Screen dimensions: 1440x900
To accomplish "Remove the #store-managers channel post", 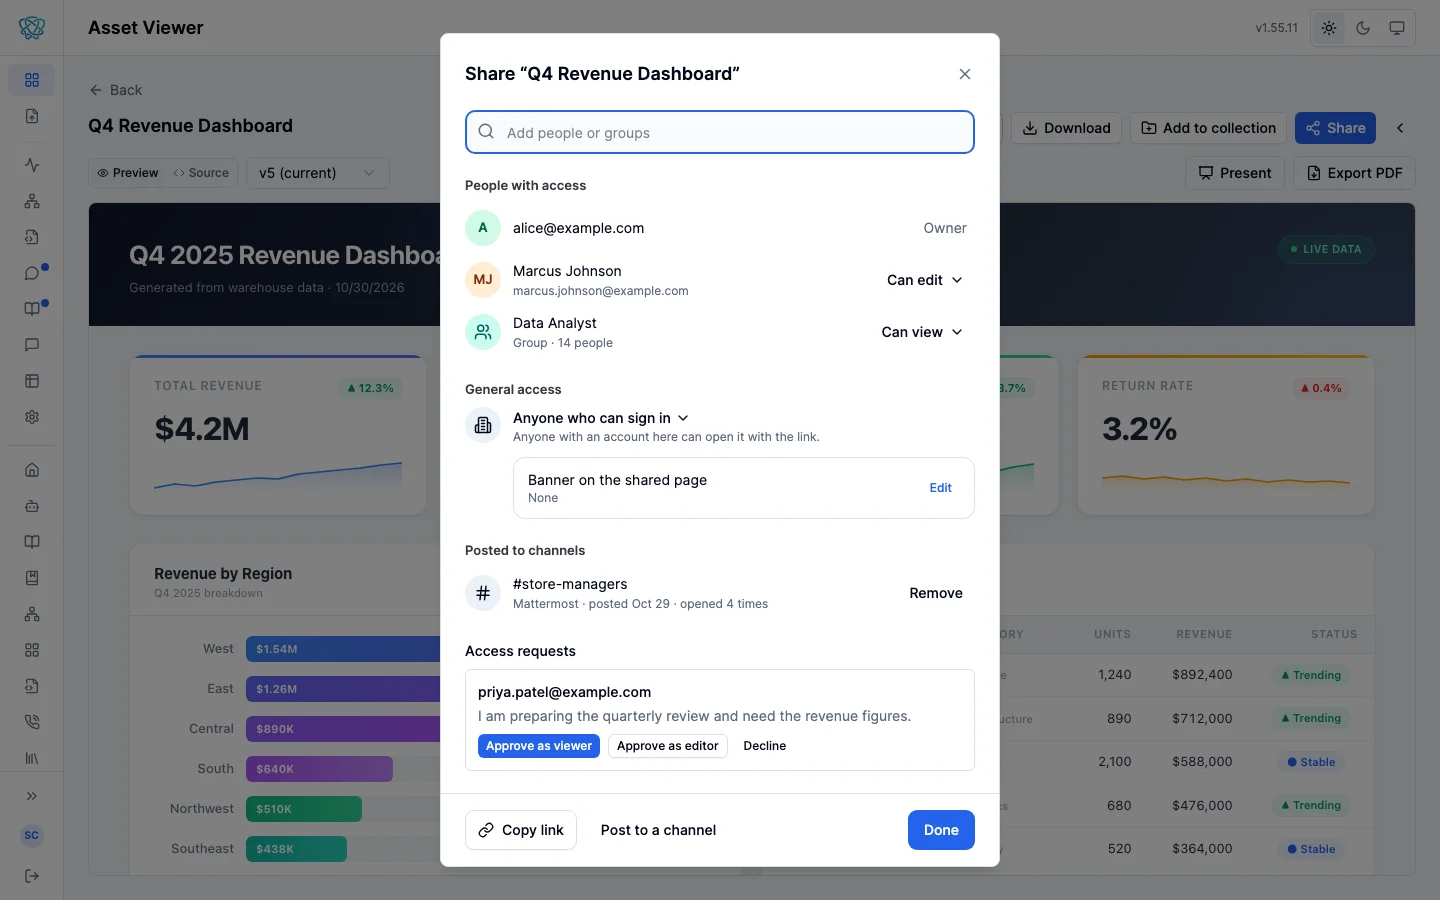I will [x=936, y=593].
